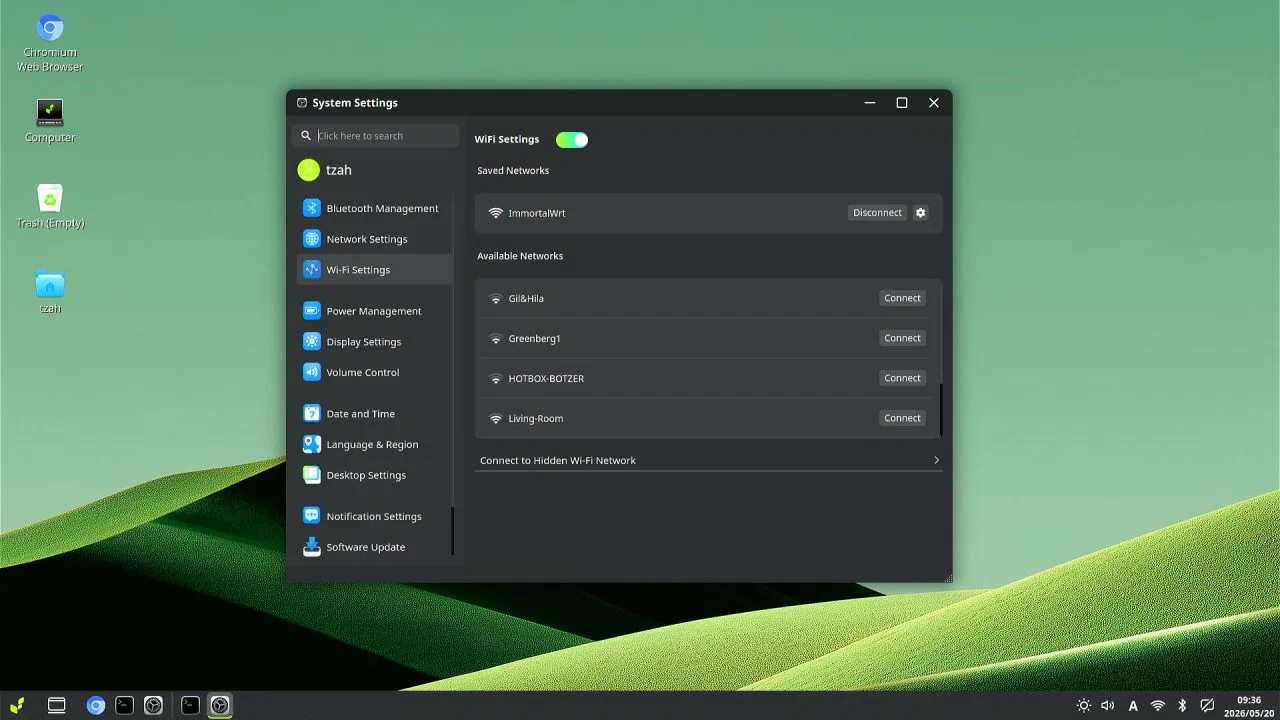Screen dimensions: 1280x720
Task: Click the settings sidebar scrollbar
Action: coord(452,531)
